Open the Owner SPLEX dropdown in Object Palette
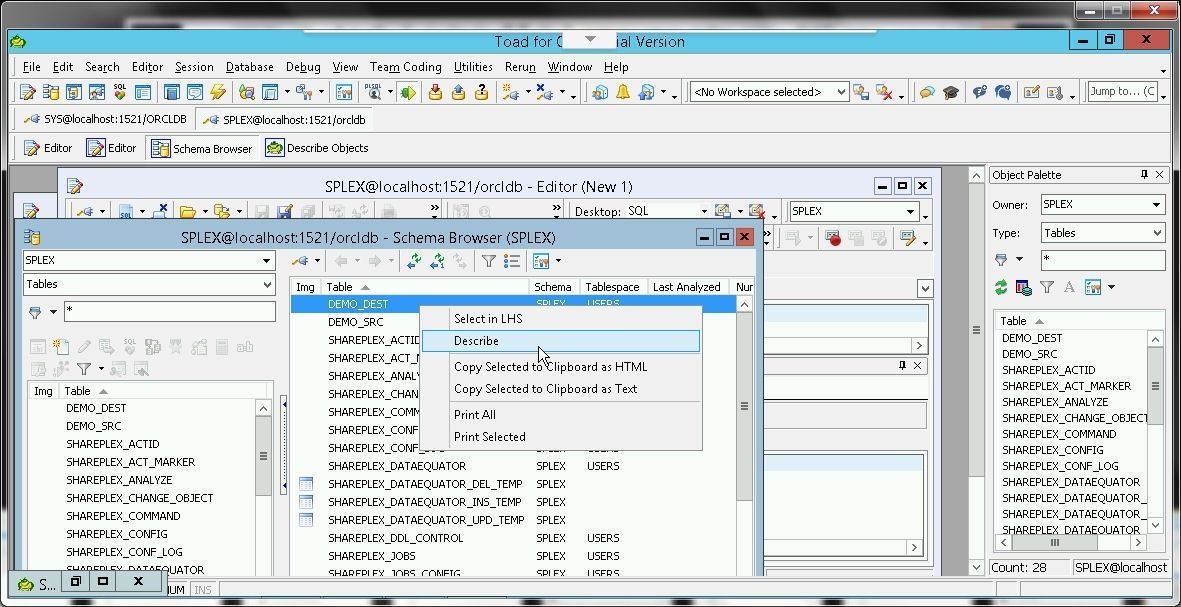Image resolution: width=1181 pixels, height=607 pixels. tap(1156, 204)
